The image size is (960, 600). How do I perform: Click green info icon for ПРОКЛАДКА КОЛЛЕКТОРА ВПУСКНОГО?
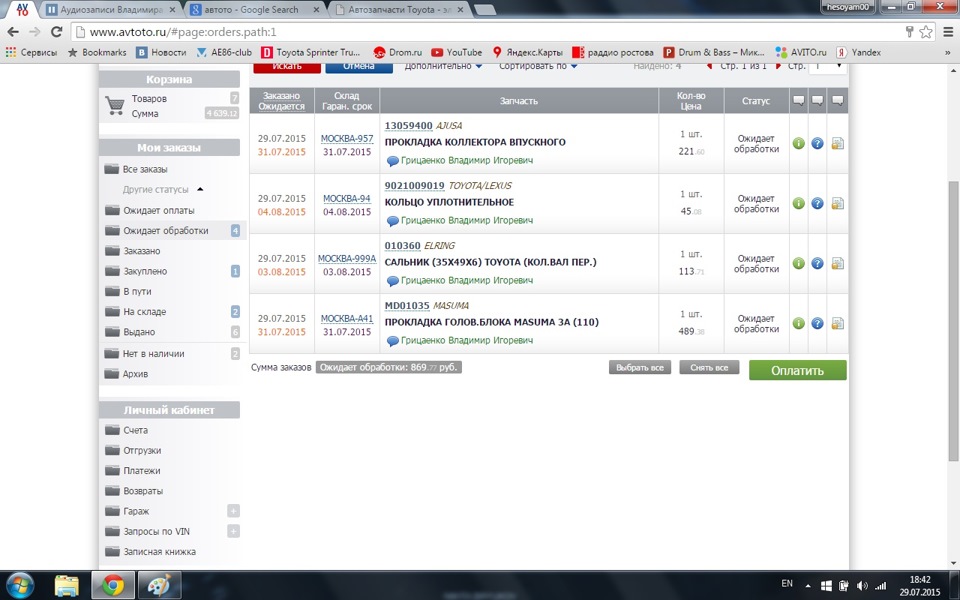798,143
